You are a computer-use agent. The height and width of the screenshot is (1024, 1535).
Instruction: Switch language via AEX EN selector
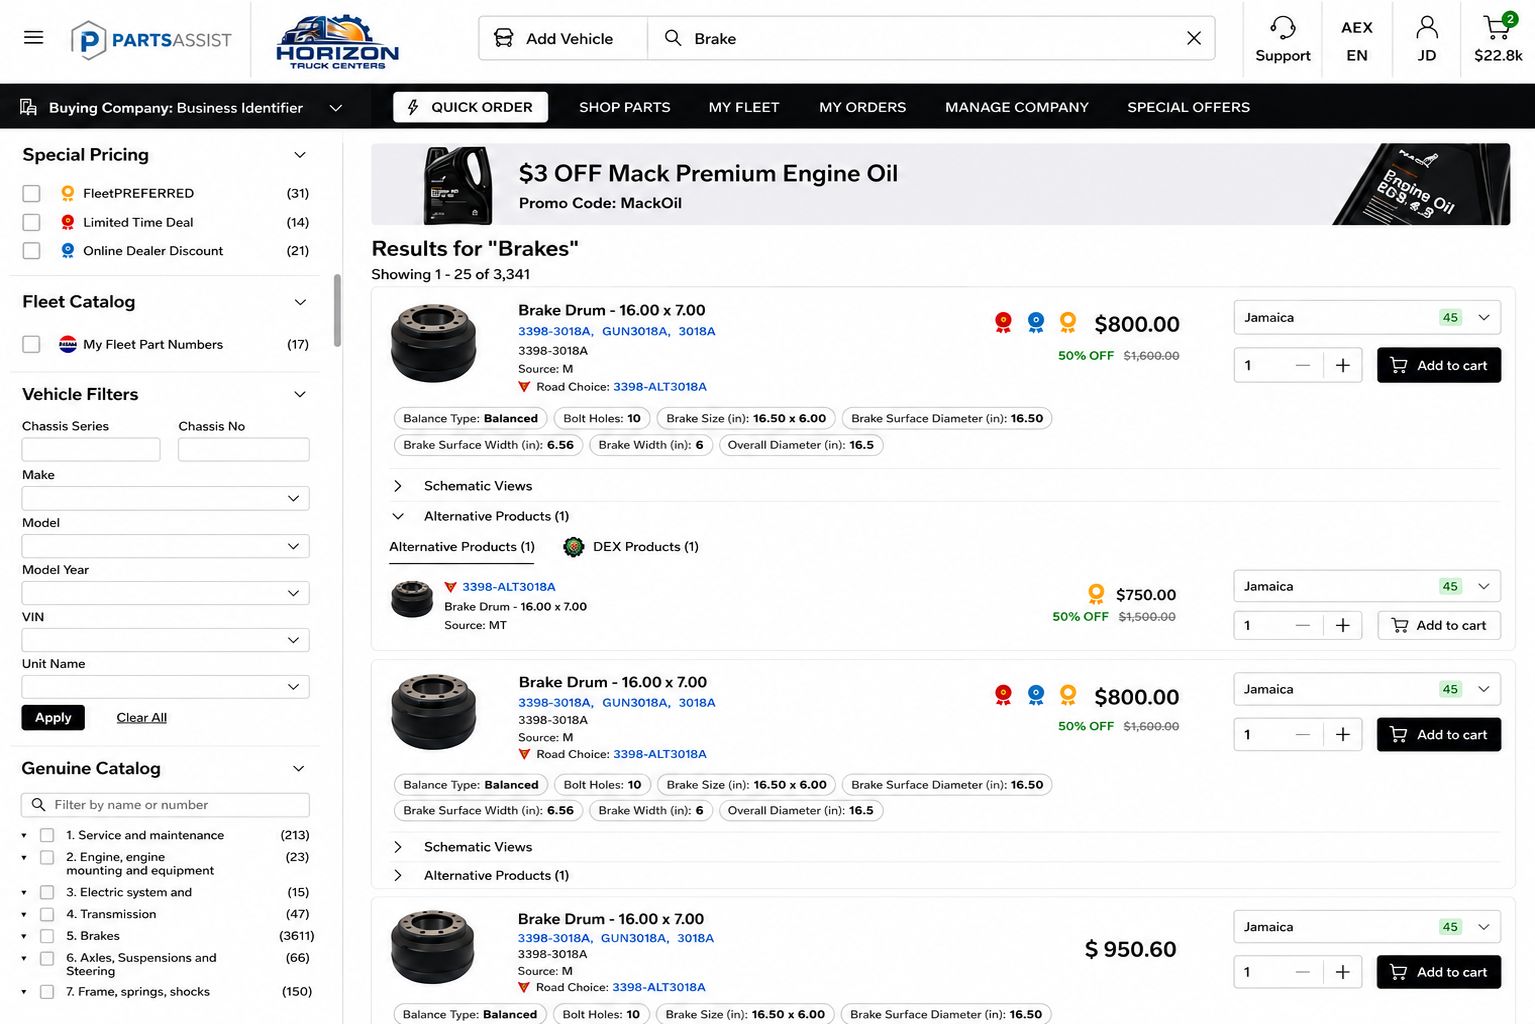(1357, 41)
